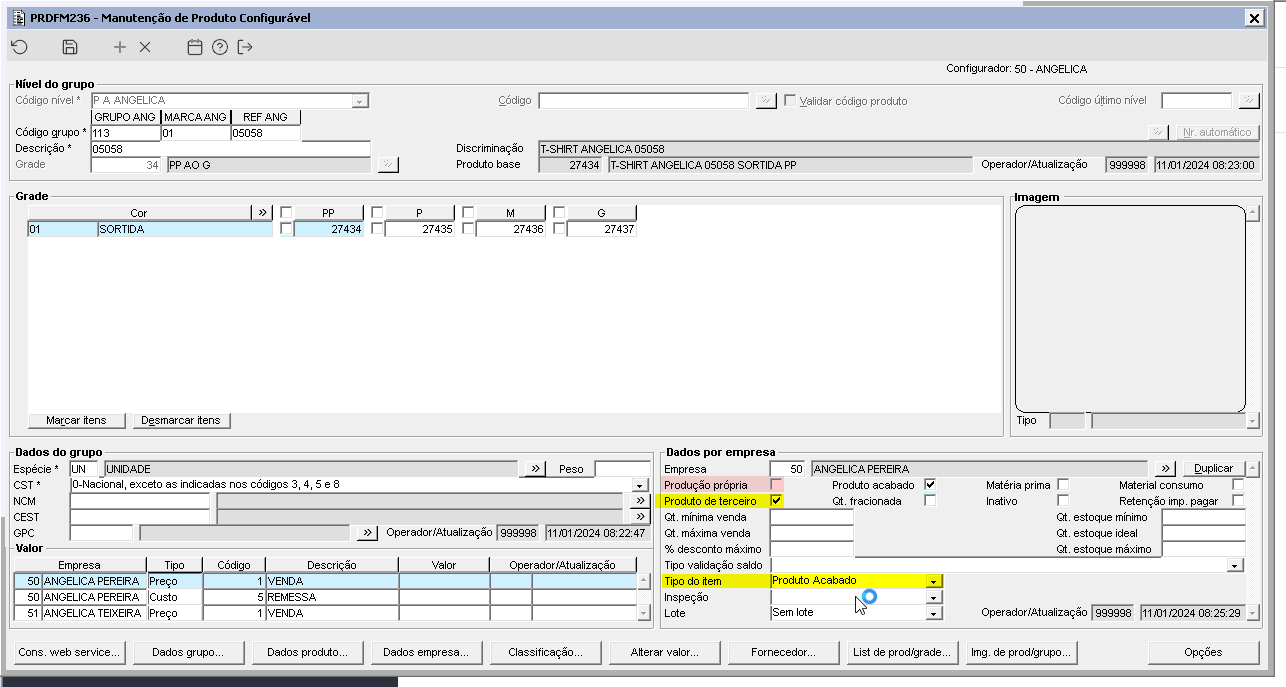Open lookup next to Código último nível

click(x=1248, y=100)
